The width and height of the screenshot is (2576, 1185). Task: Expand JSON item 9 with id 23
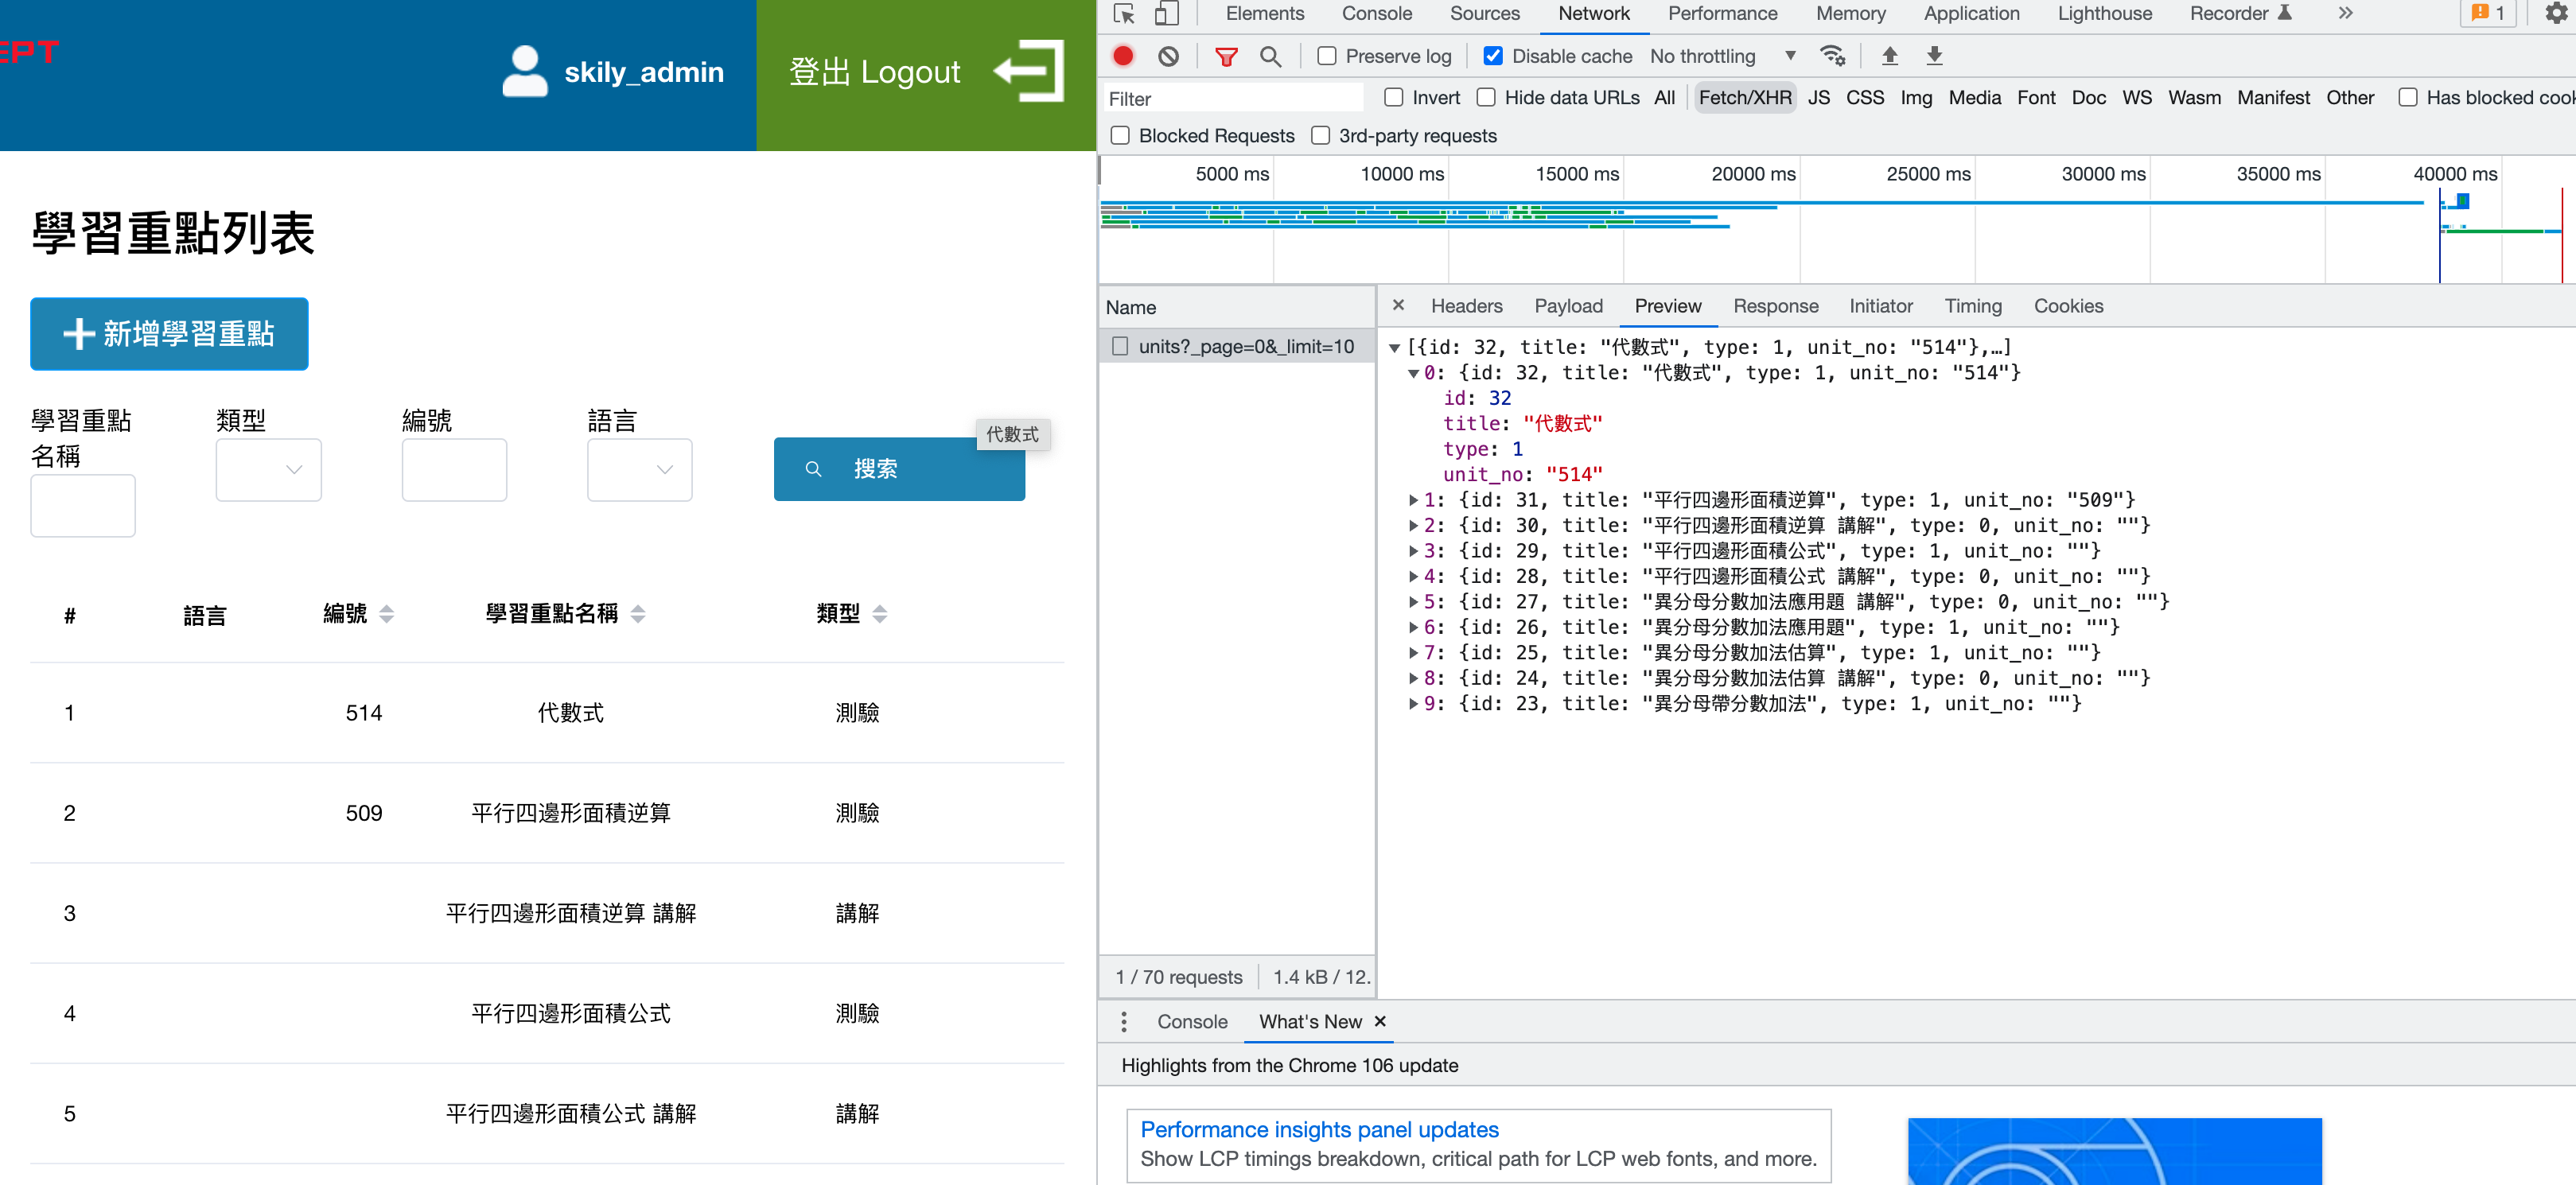click(x=1413, y=704)
